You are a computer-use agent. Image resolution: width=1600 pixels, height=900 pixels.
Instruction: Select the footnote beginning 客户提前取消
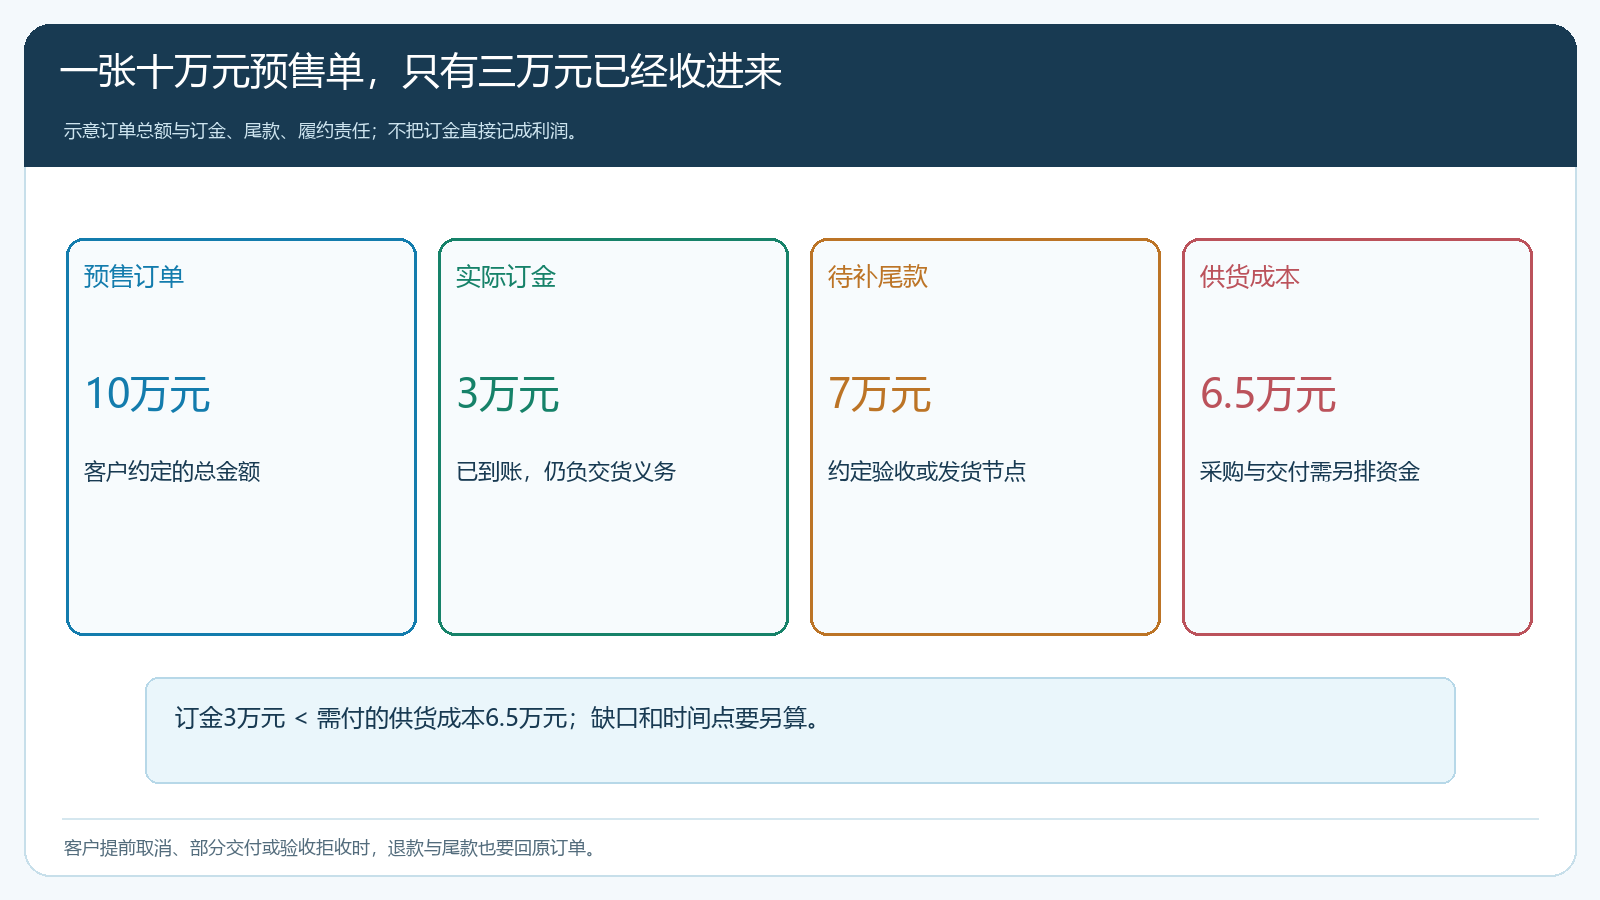[332, 848]
